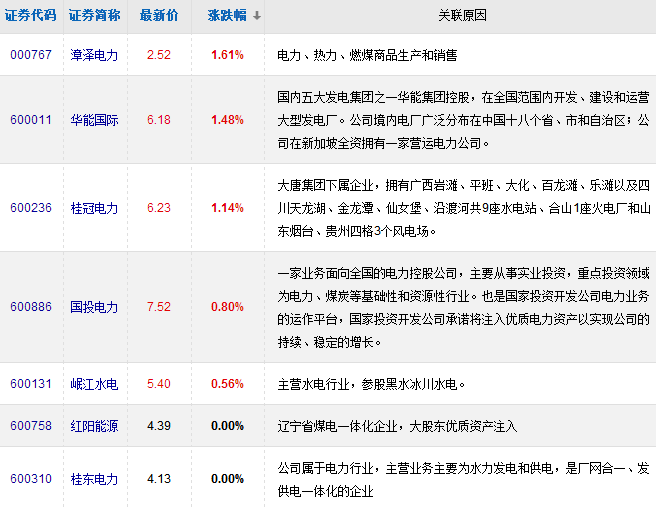
Task: Click 国投电力 reason about 电力控股公司
Action: tap(463, 308)
